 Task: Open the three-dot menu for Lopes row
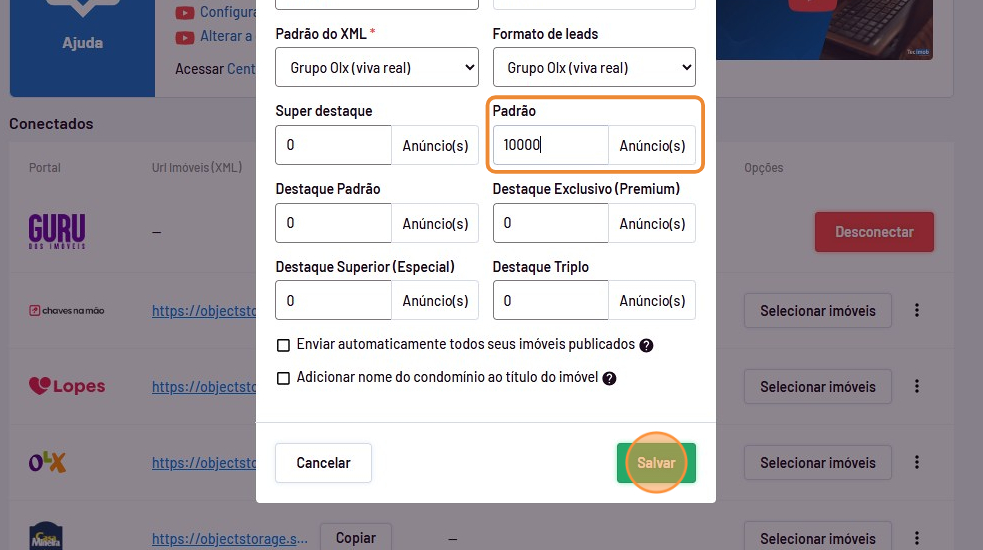tap(917, 387)
